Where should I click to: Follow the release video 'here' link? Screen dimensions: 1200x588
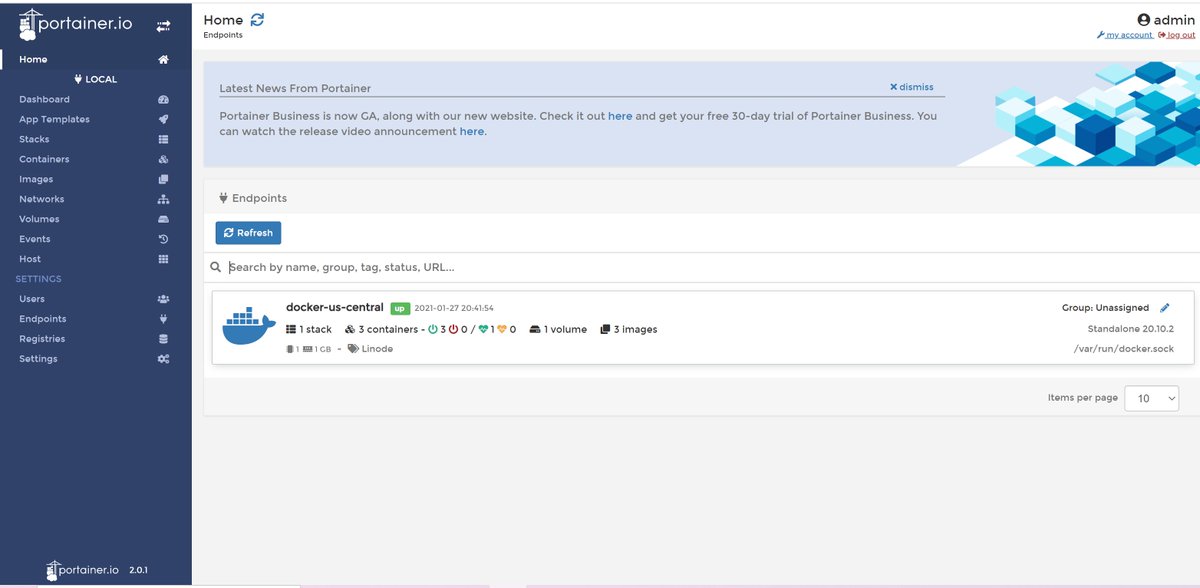click(x=472, y=131)
